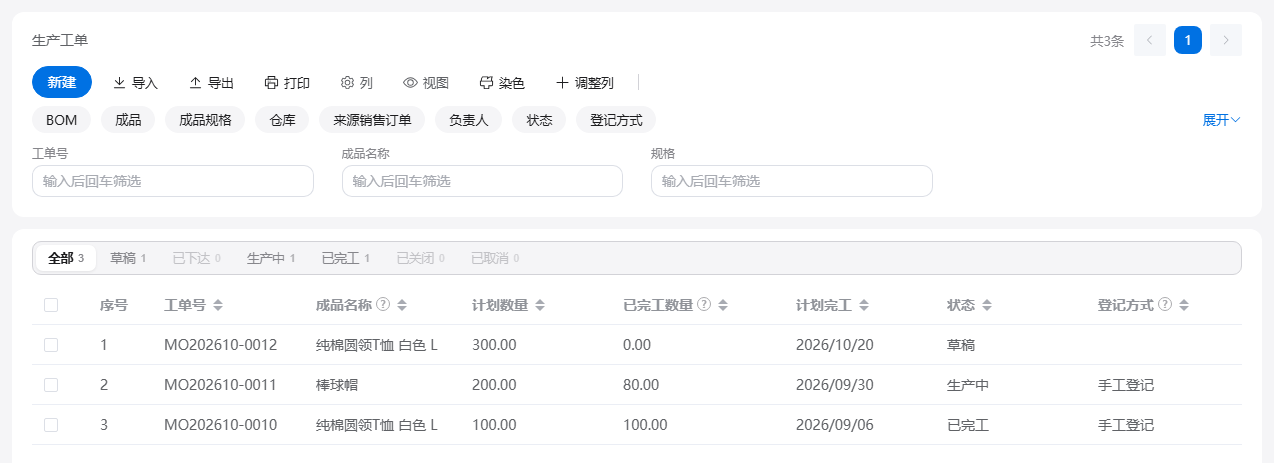The height and width of the screenshot is (463, 1274).
Task: Switch to the 已下达 tab
Action: pyautogui.click(x=196, y=258)
